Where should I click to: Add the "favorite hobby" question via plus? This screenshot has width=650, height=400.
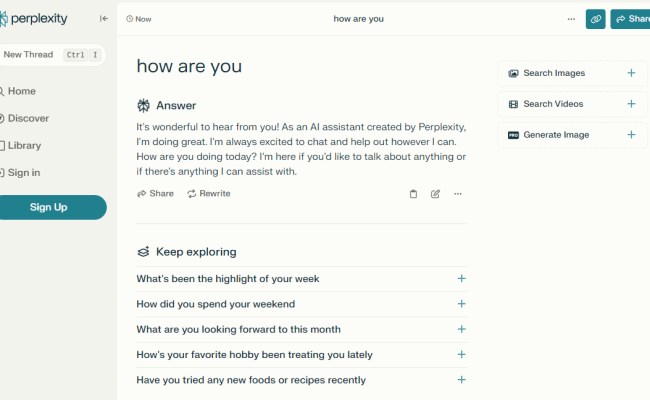tap(461, 354)
